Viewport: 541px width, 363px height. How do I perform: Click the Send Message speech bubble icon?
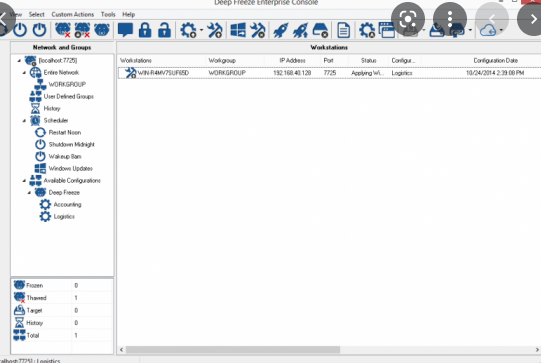[125, 30]
